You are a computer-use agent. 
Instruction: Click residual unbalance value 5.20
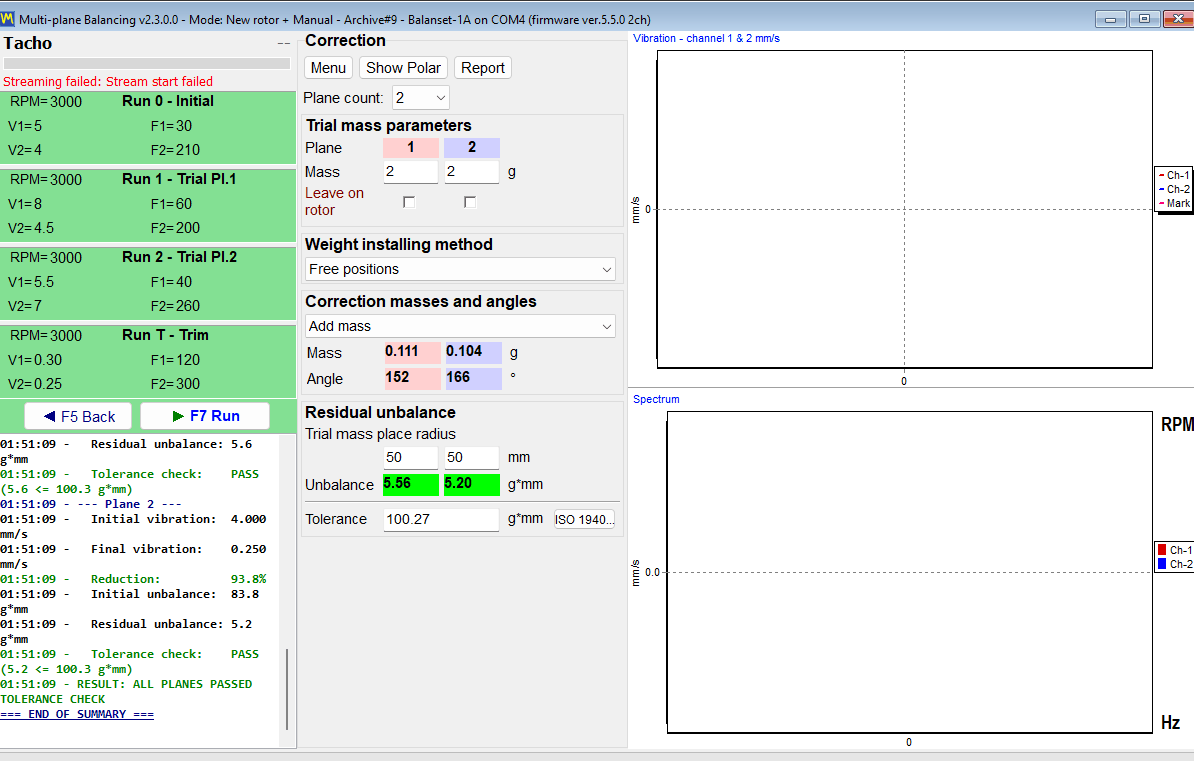click(471, 484)
